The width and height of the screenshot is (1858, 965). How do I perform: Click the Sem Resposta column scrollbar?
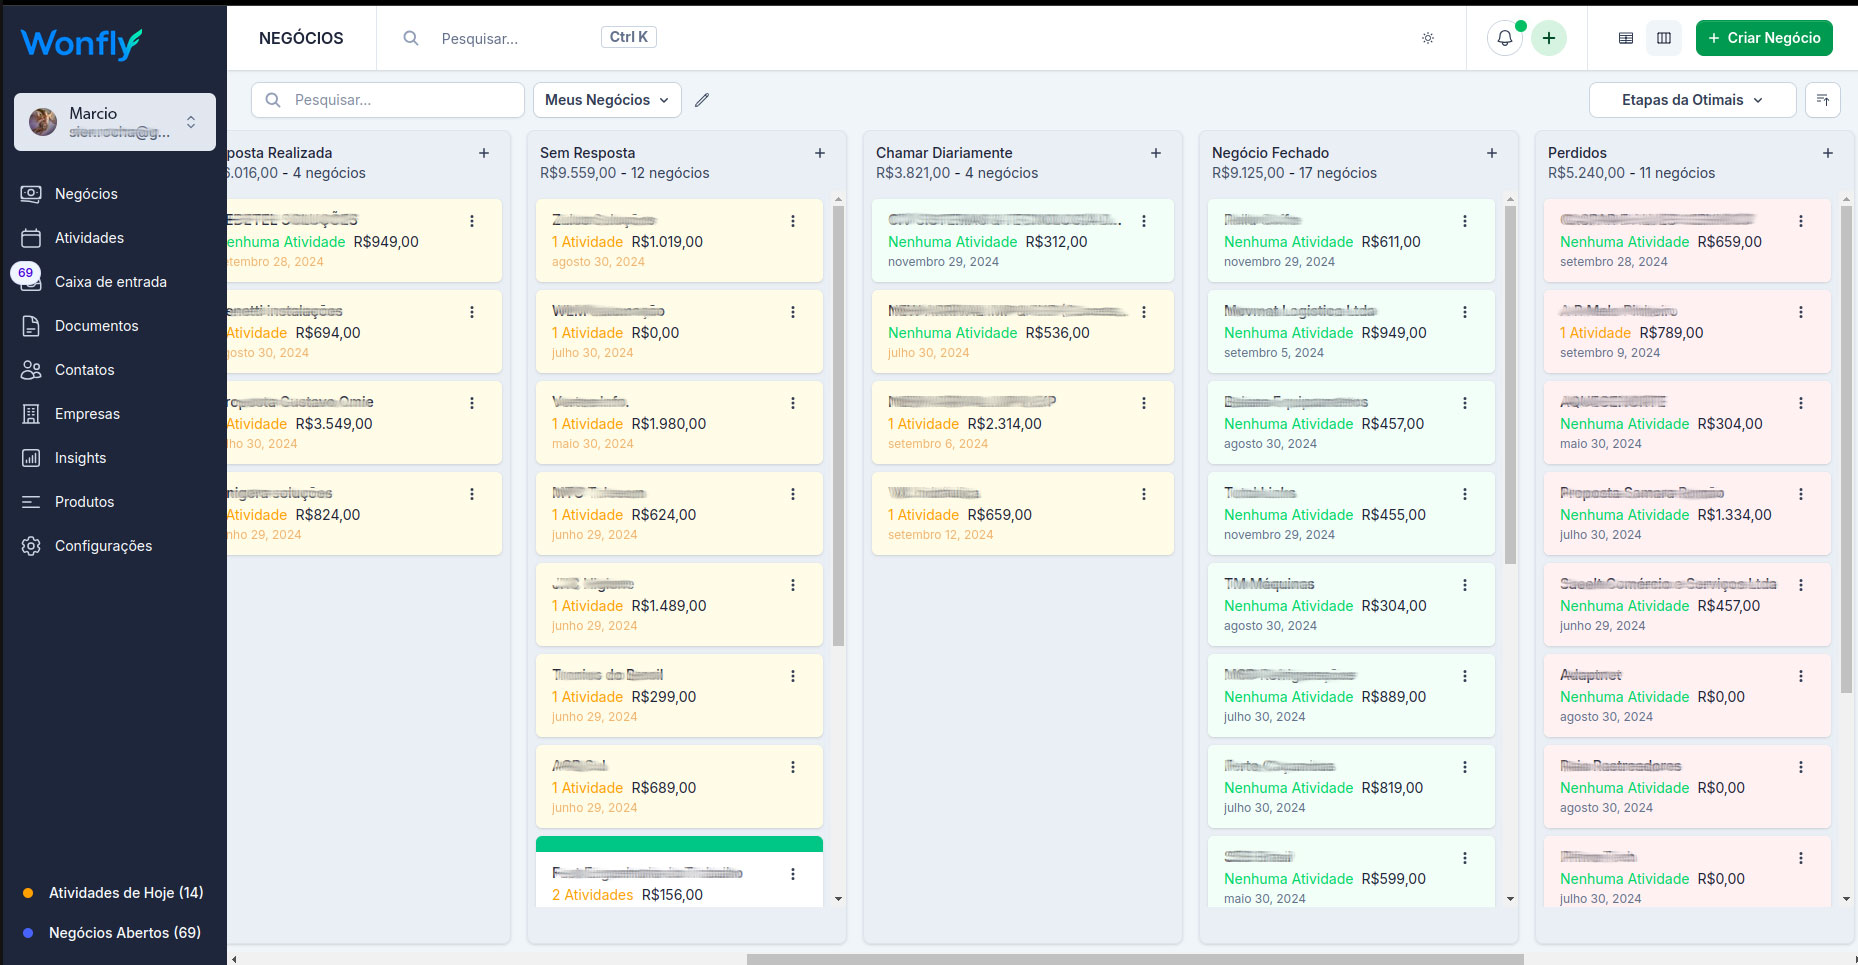(x=838, y=425)
